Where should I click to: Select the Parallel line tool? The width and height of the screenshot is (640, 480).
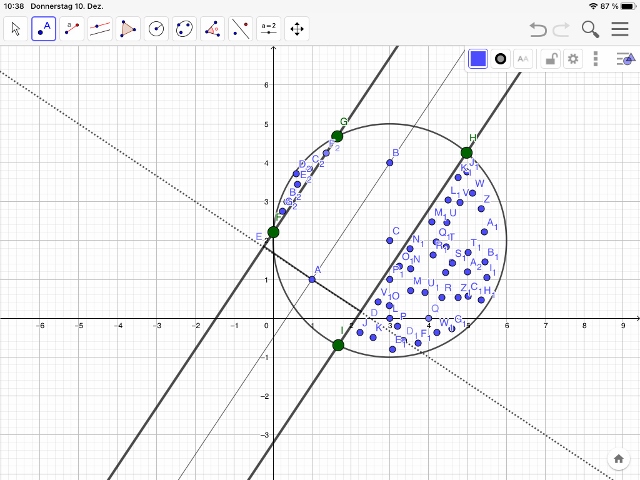pos(100,29)
